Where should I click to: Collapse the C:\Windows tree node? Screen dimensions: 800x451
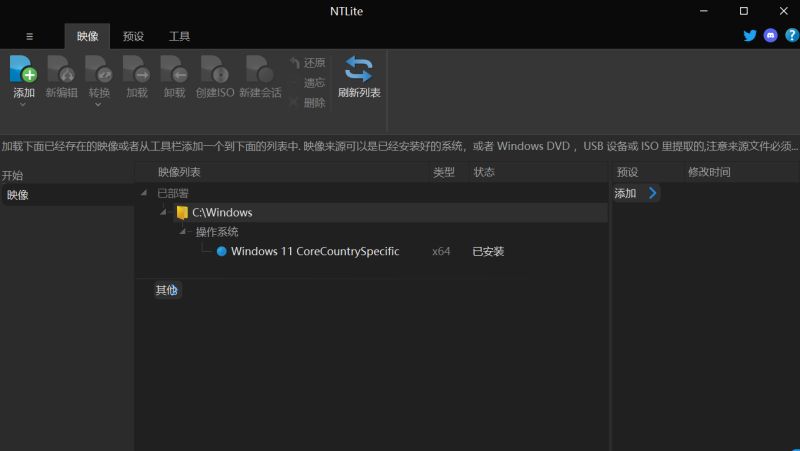point(163,212)
